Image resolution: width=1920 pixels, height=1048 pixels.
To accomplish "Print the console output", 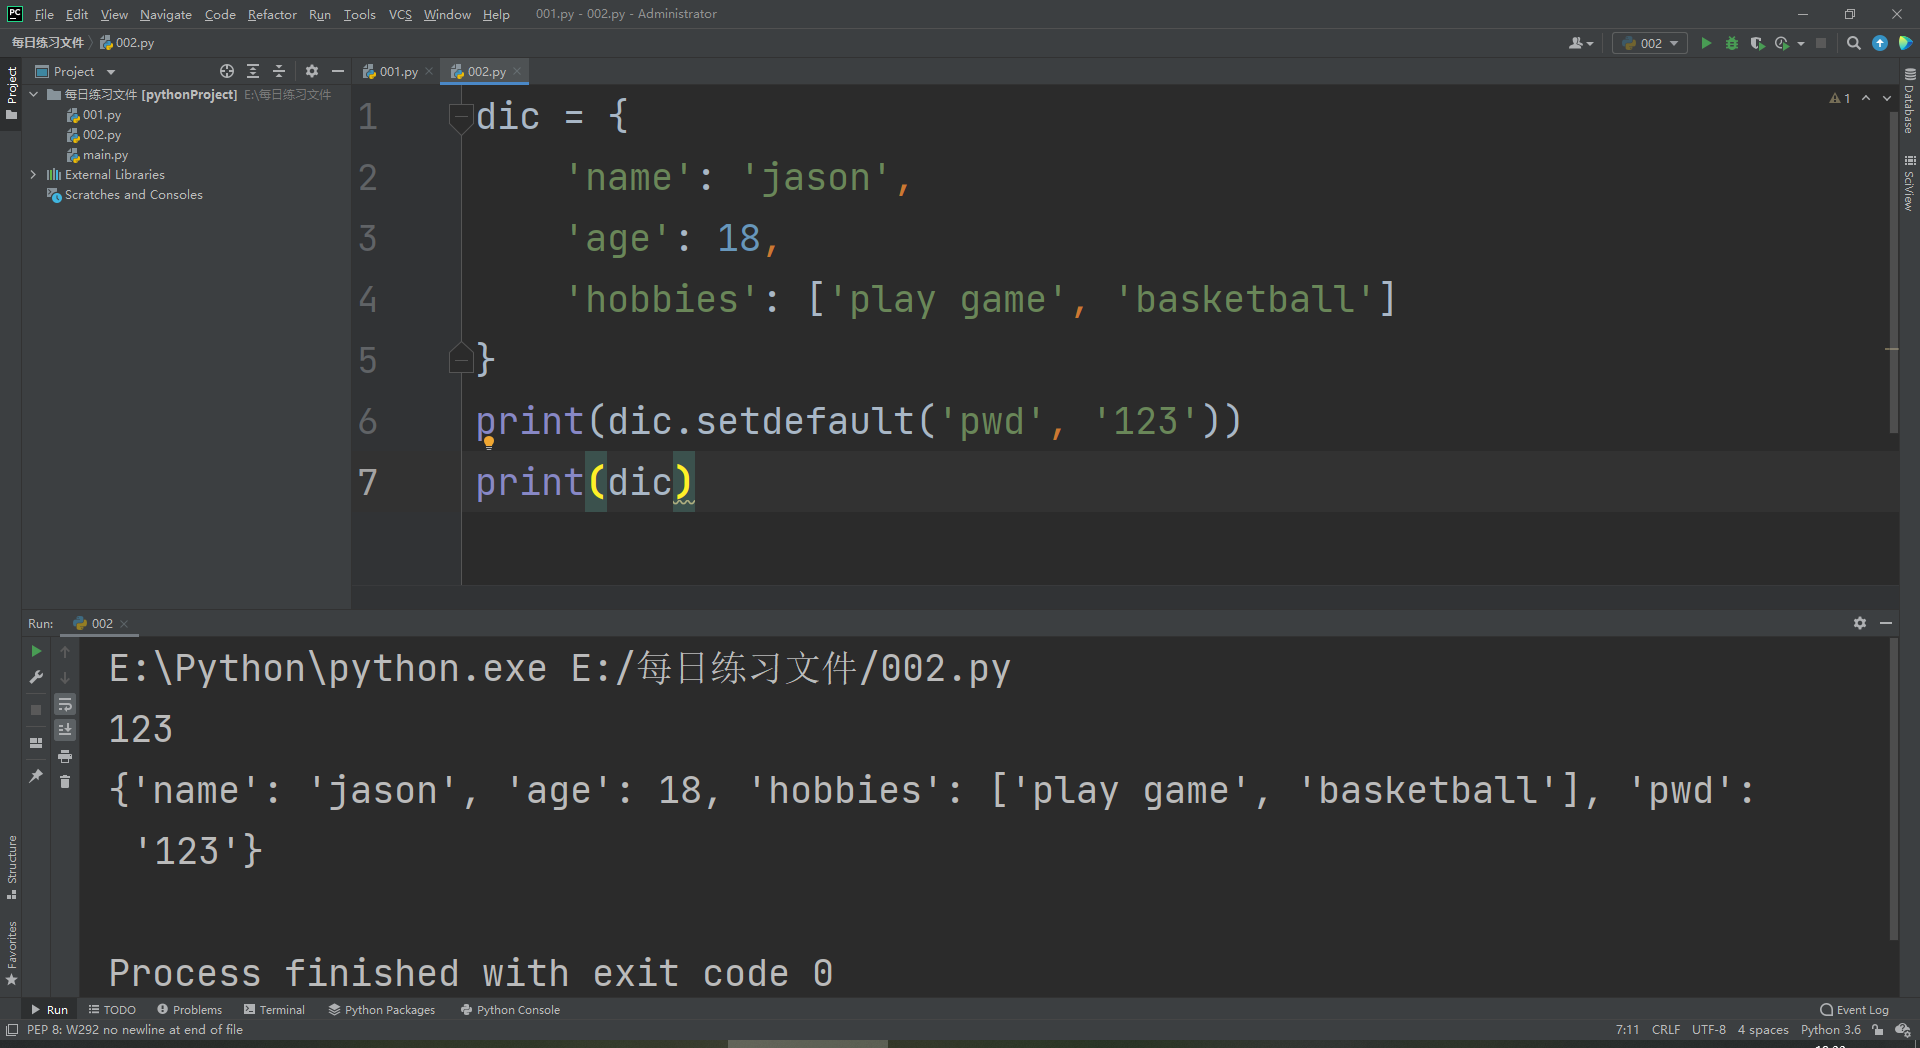I will coord(65,756).
